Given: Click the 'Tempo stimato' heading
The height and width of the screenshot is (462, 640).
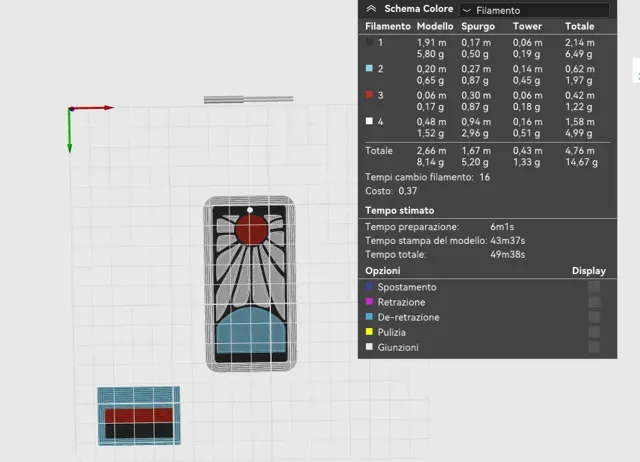Looking at the screenshot, I should pos(400,211).
